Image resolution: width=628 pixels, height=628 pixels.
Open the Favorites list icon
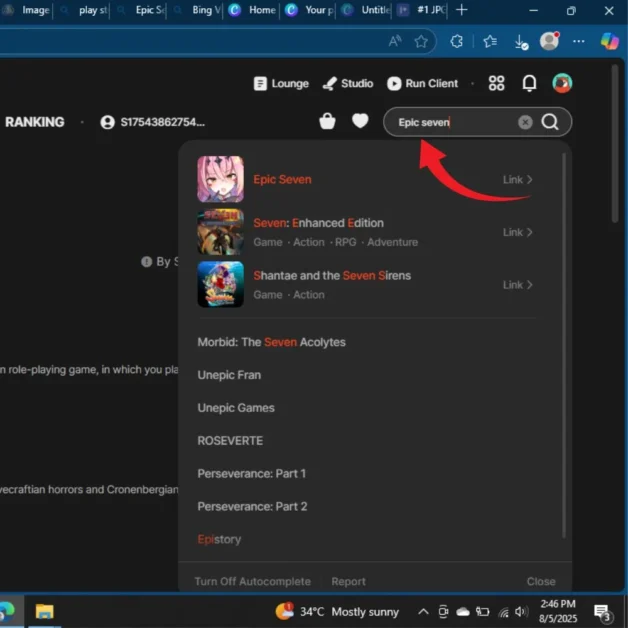490,41
